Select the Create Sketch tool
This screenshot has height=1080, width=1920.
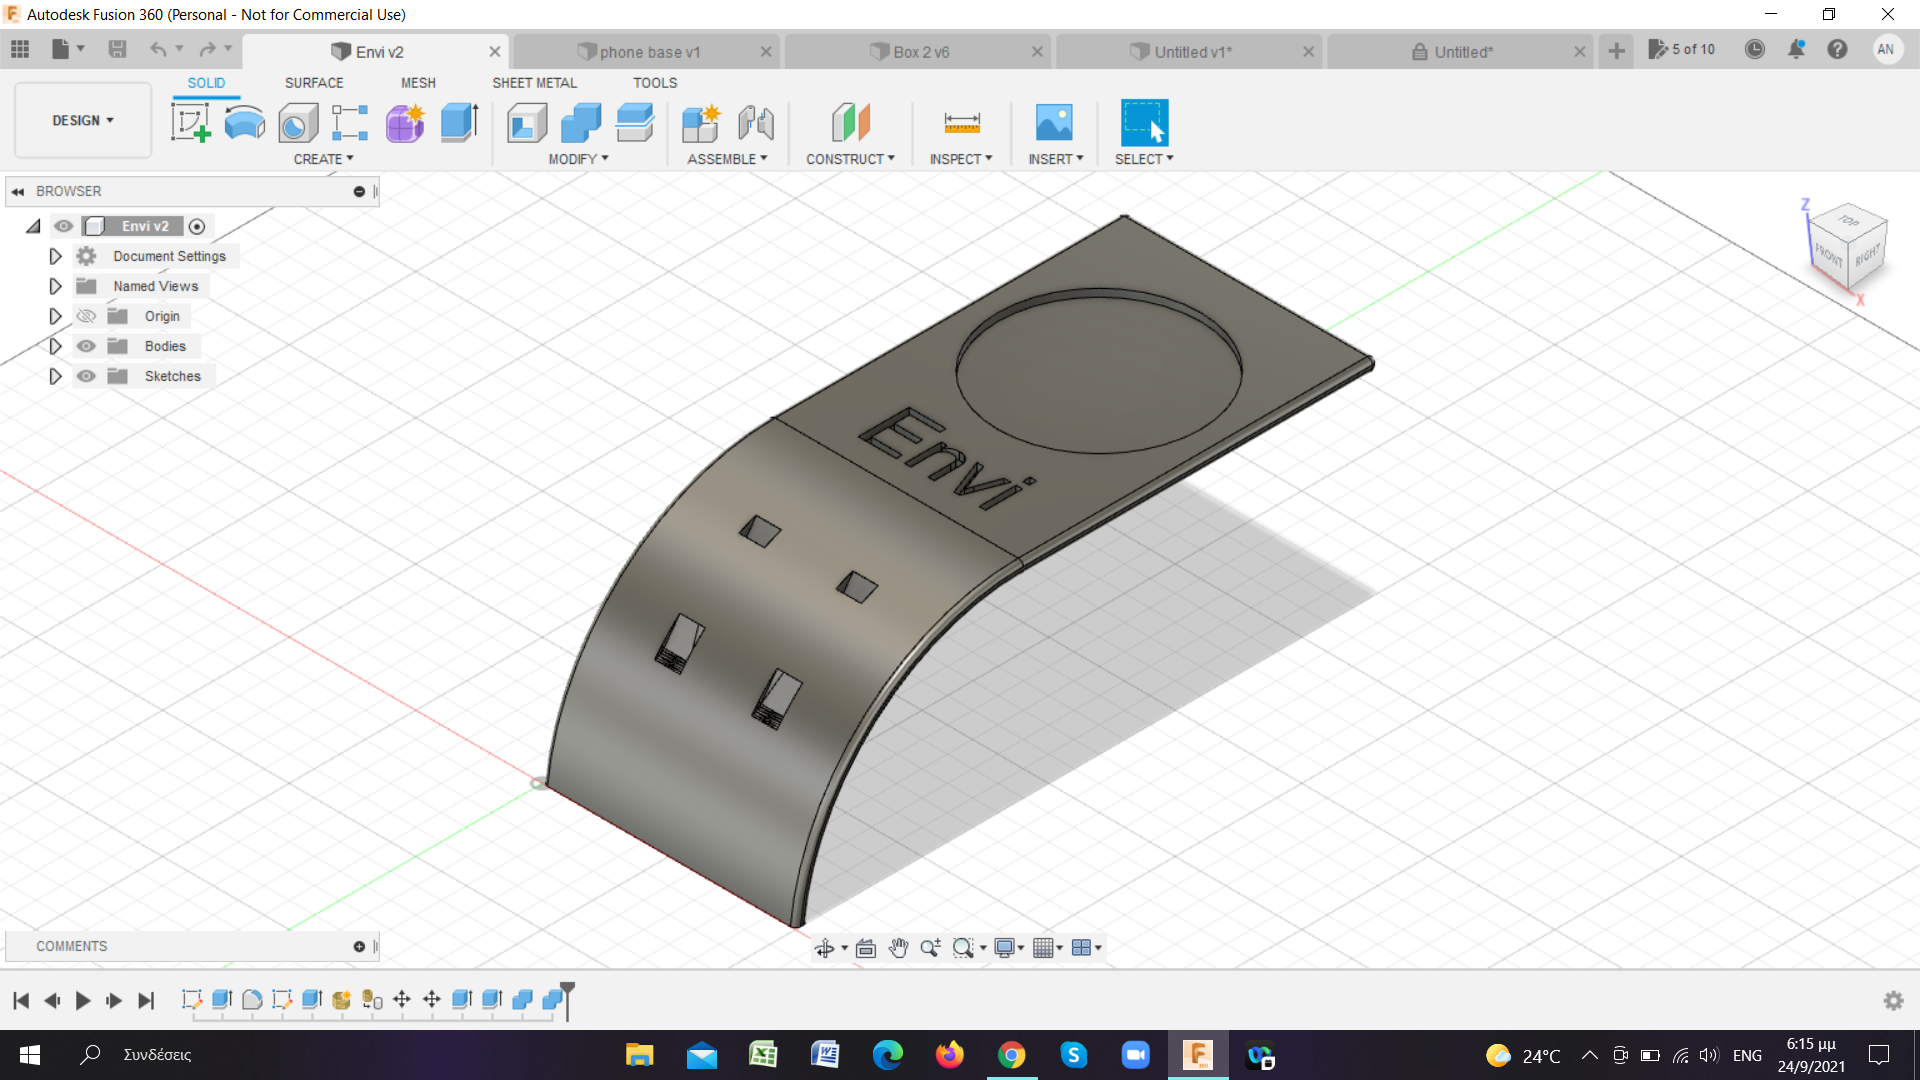[x=191, y=123]
